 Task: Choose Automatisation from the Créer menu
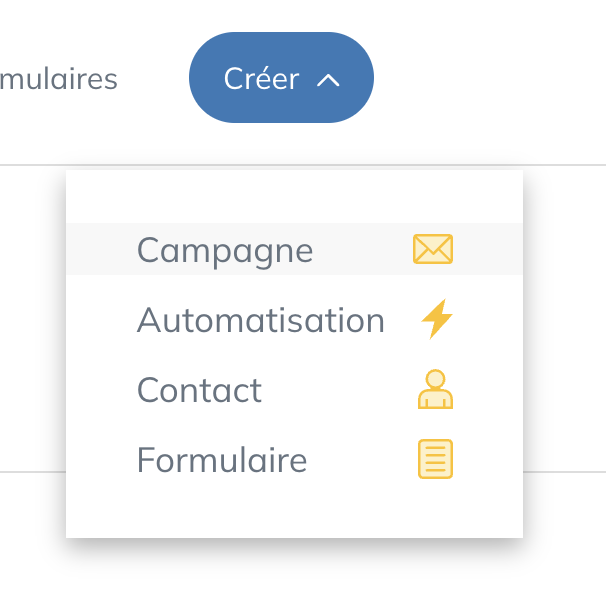point(294,319)
